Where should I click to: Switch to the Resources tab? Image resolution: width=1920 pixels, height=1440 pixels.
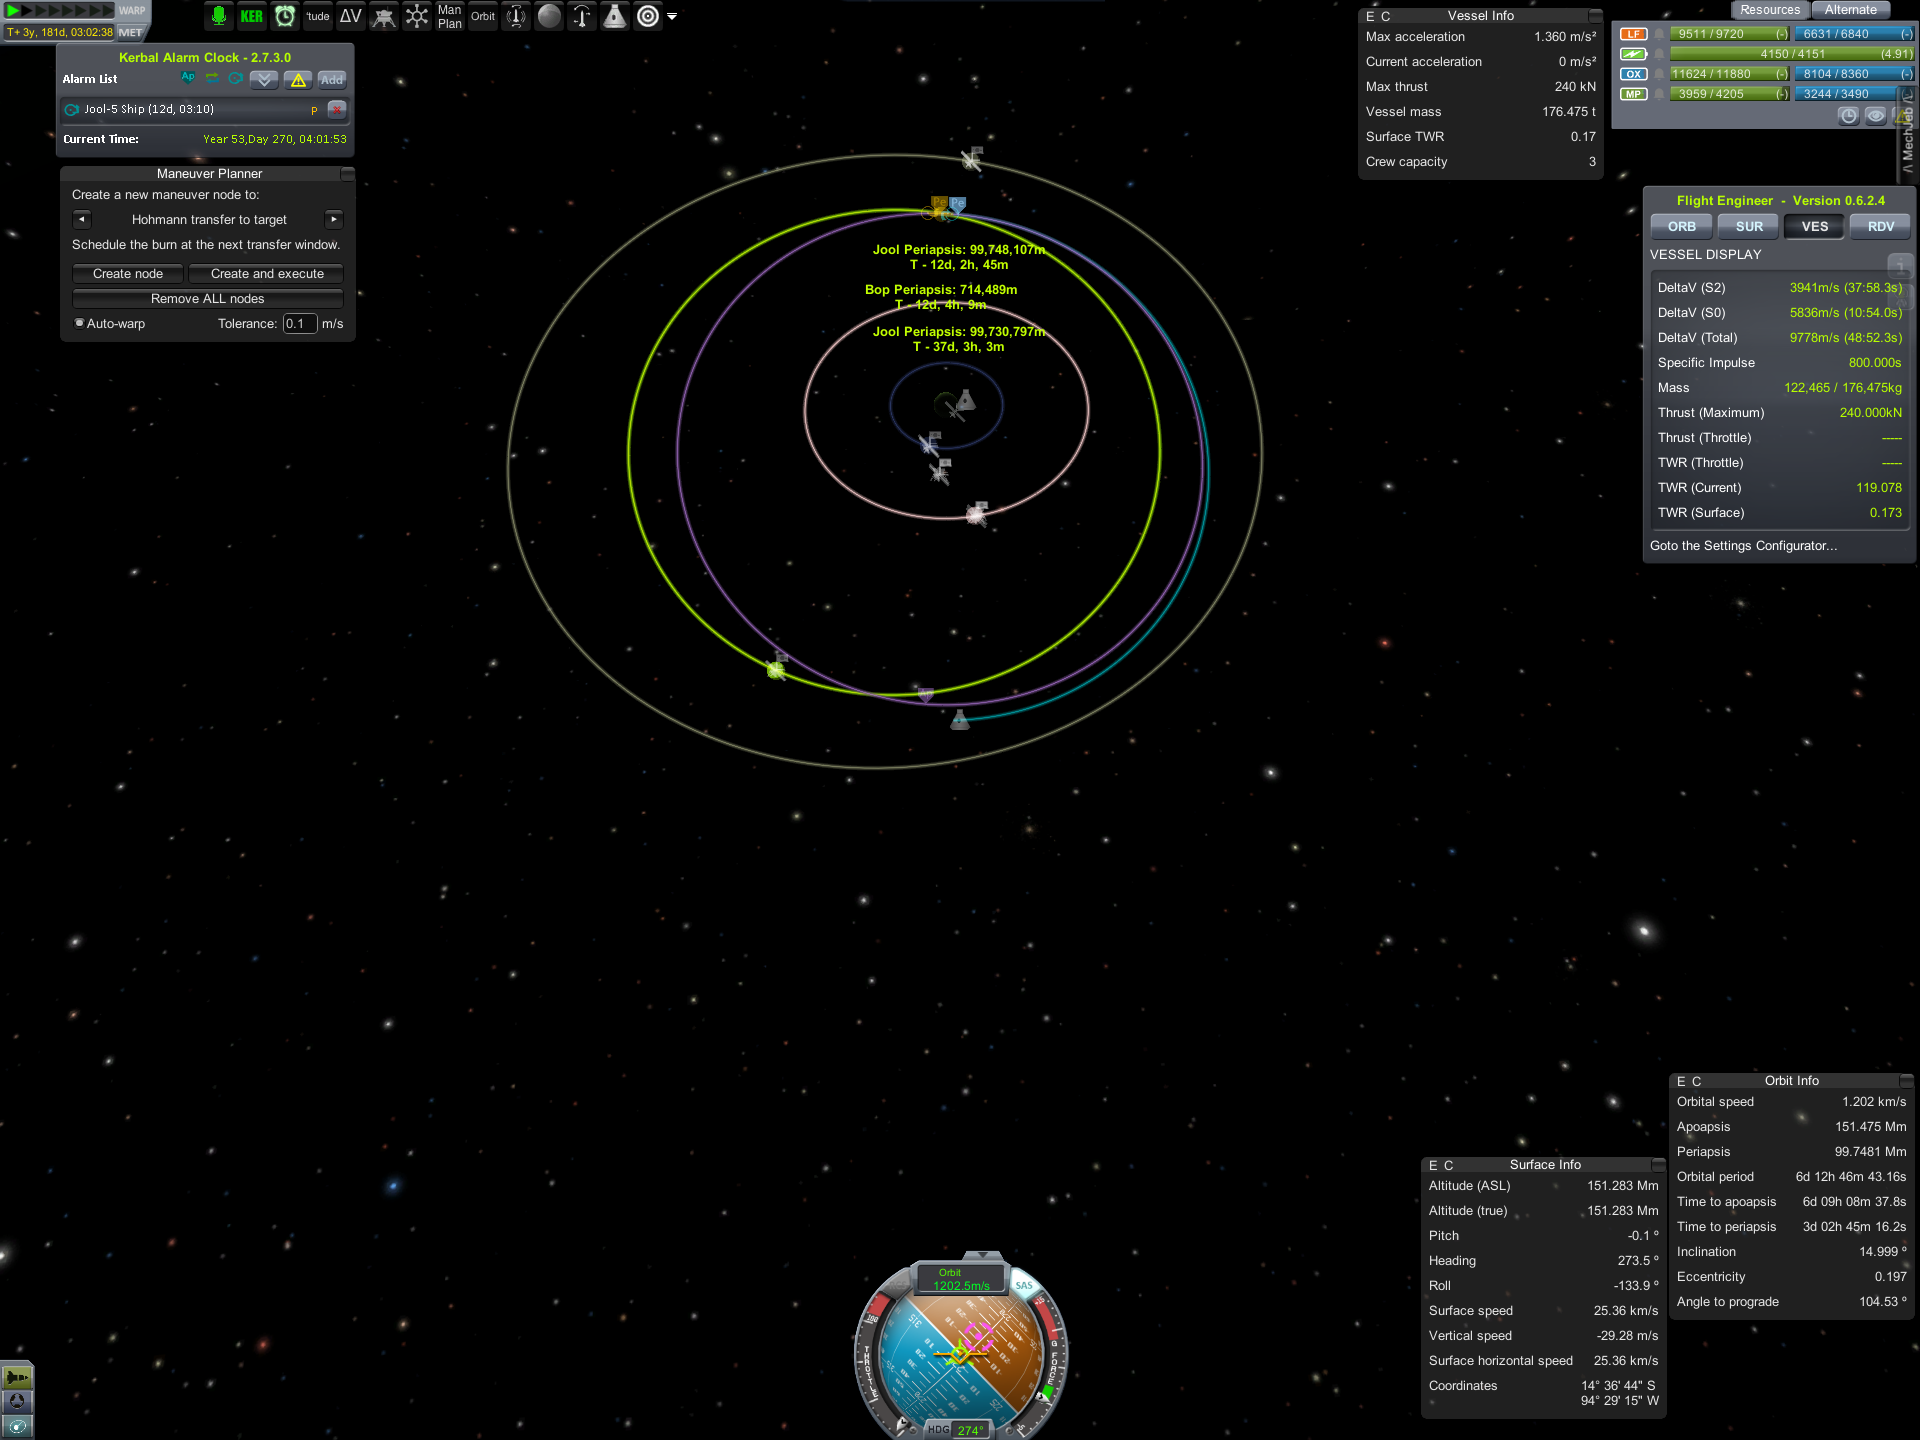pyautogui.click(x=1770, y=10)
